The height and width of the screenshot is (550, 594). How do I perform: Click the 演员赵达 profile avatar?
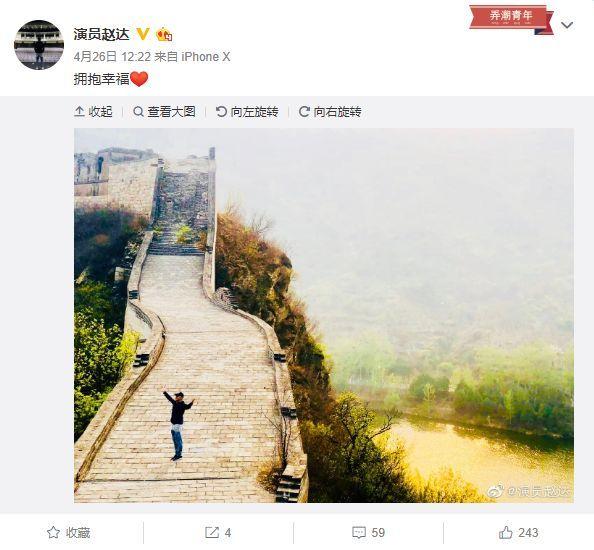tap(39, 45)
